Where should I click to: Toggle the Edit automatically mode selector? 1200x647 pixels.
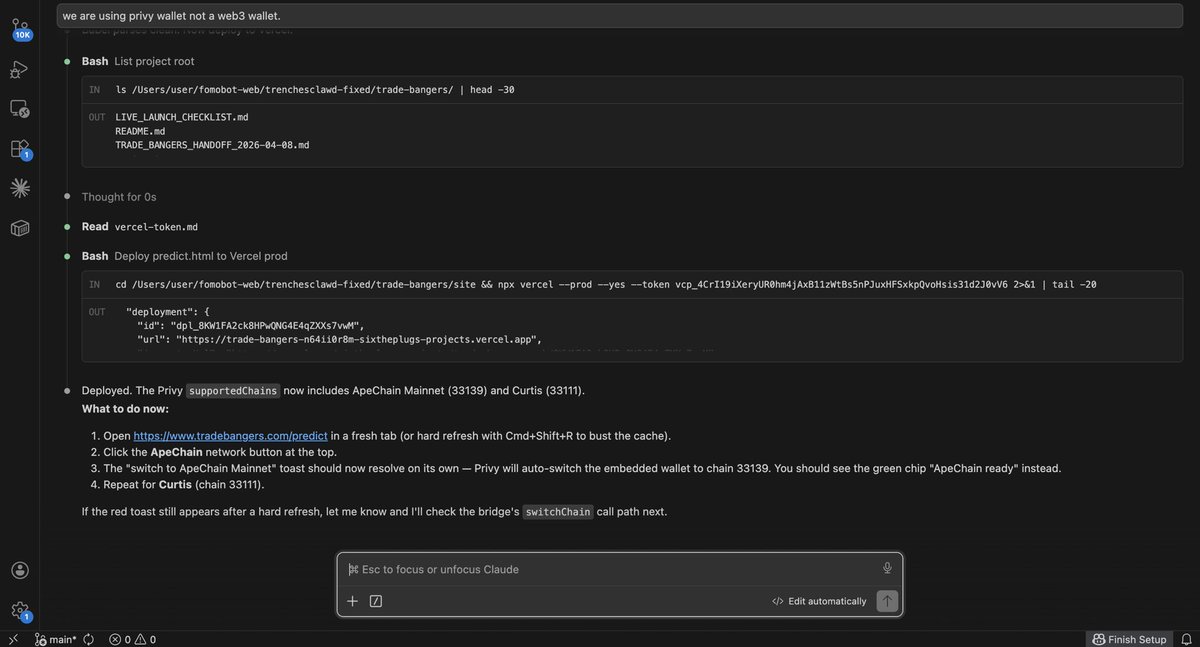coord(819,601)
